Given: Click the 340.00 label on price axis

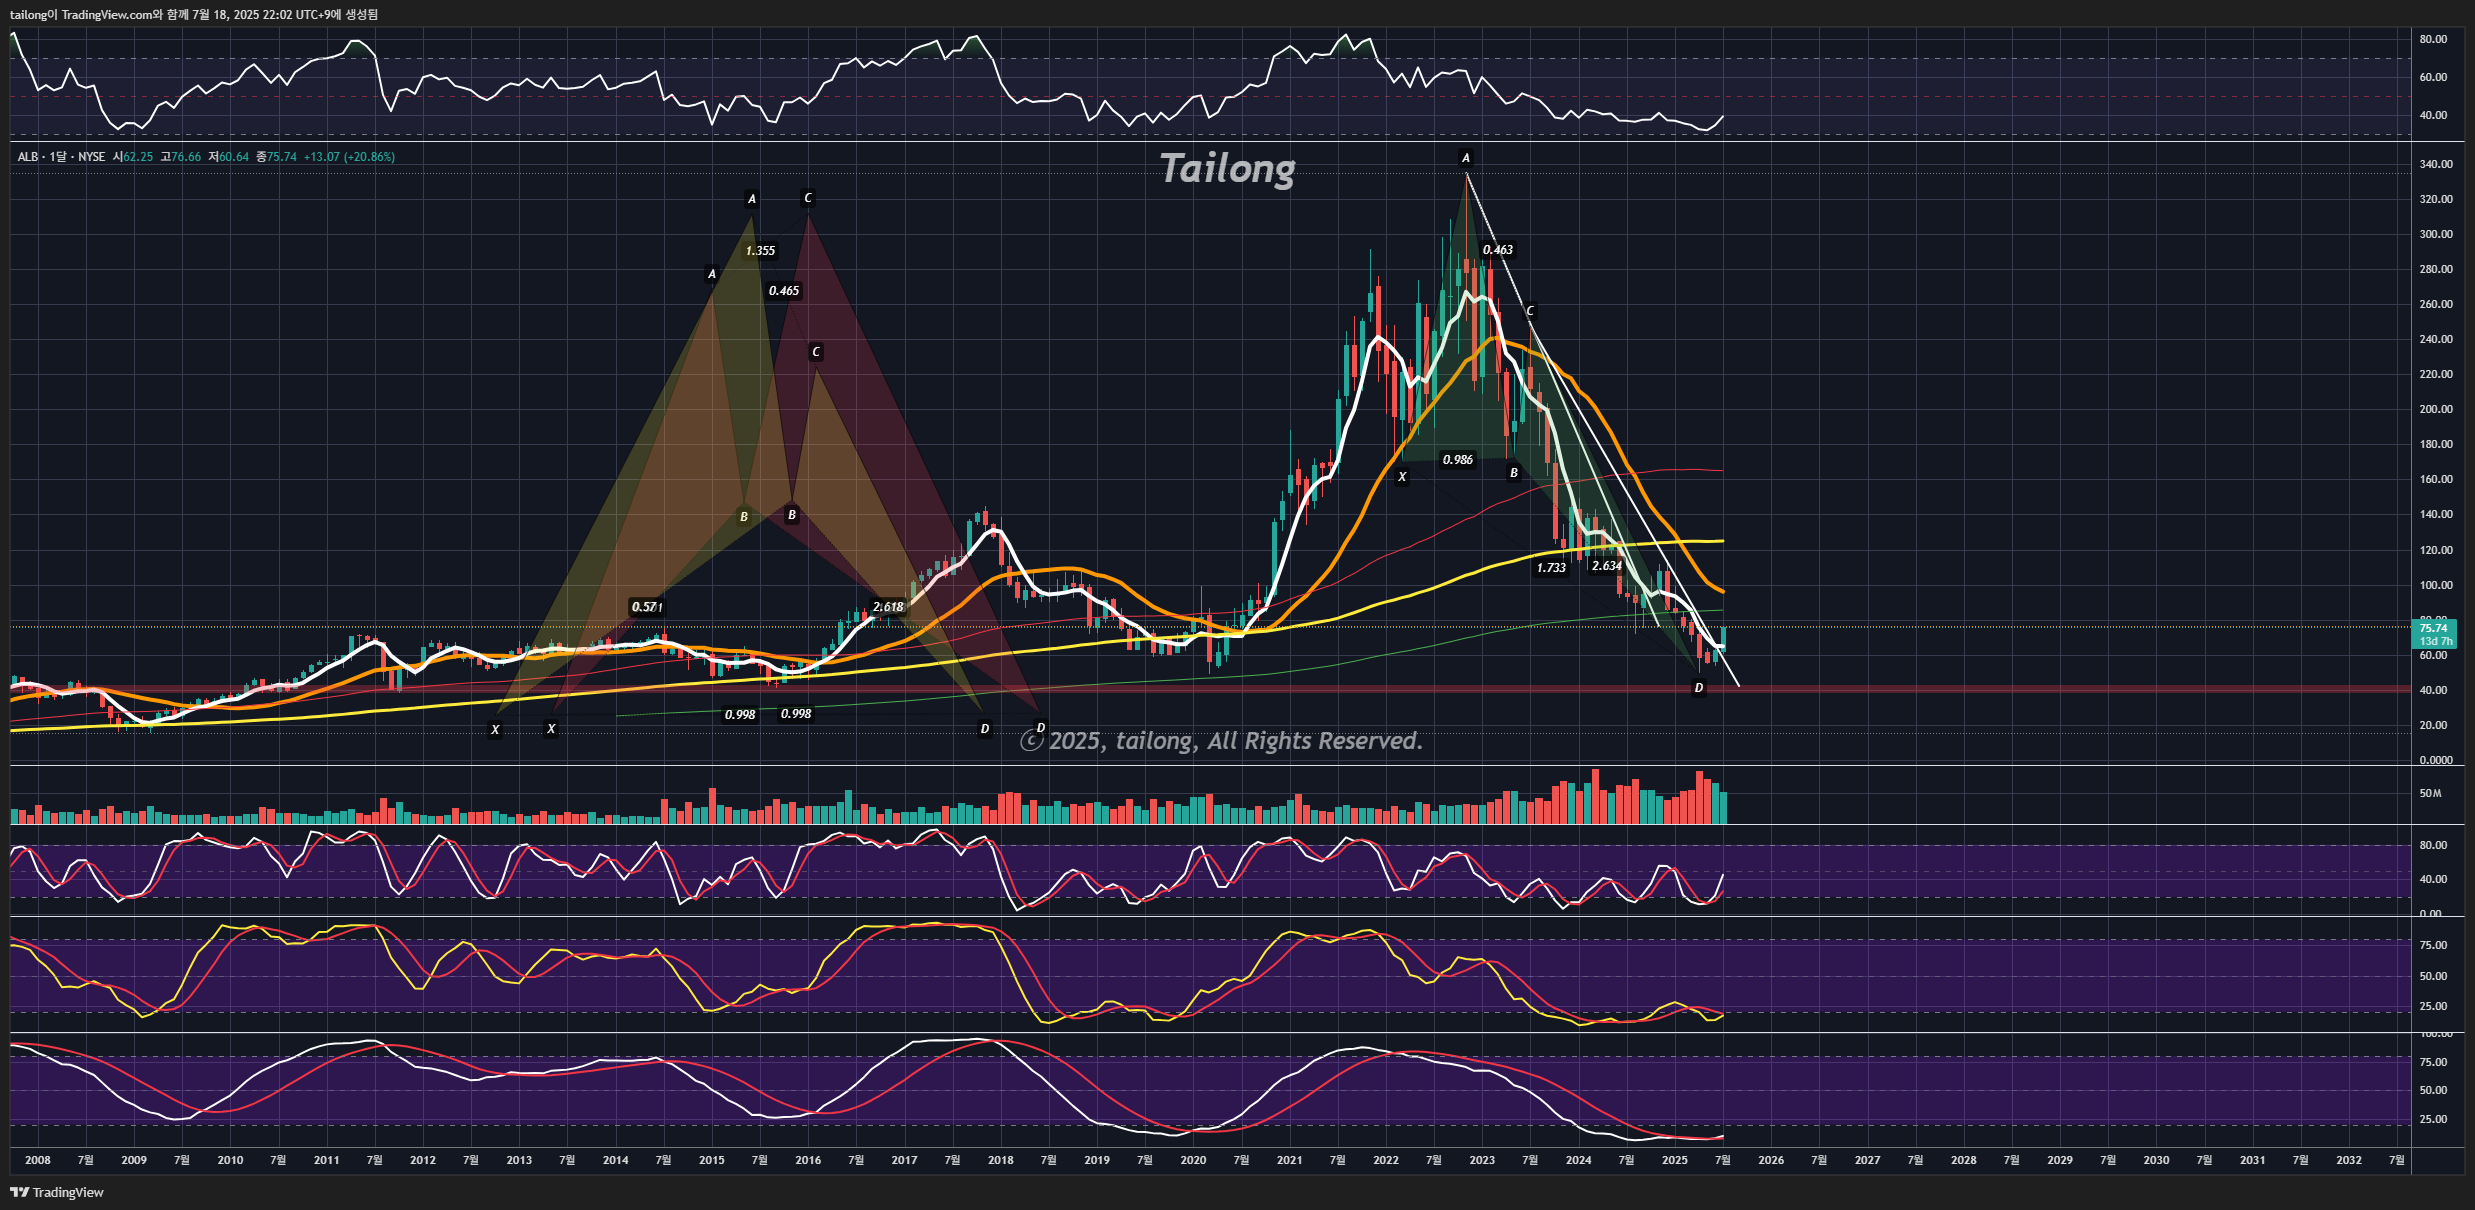Looking at the screenshot, I should point(2435,164).
